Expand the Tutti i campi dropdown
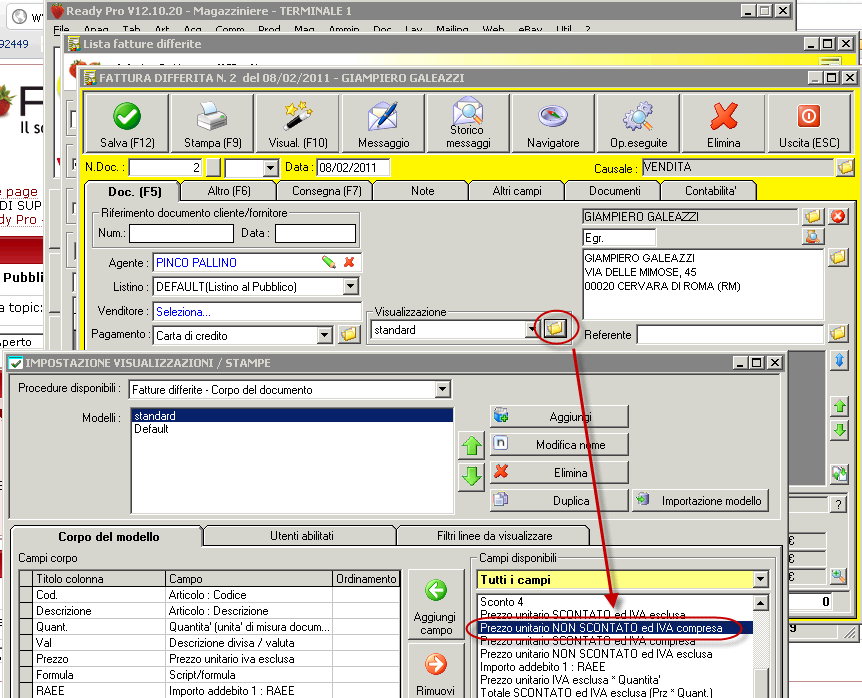This screenshot has width=862, height=698. (x=760, y=579)
